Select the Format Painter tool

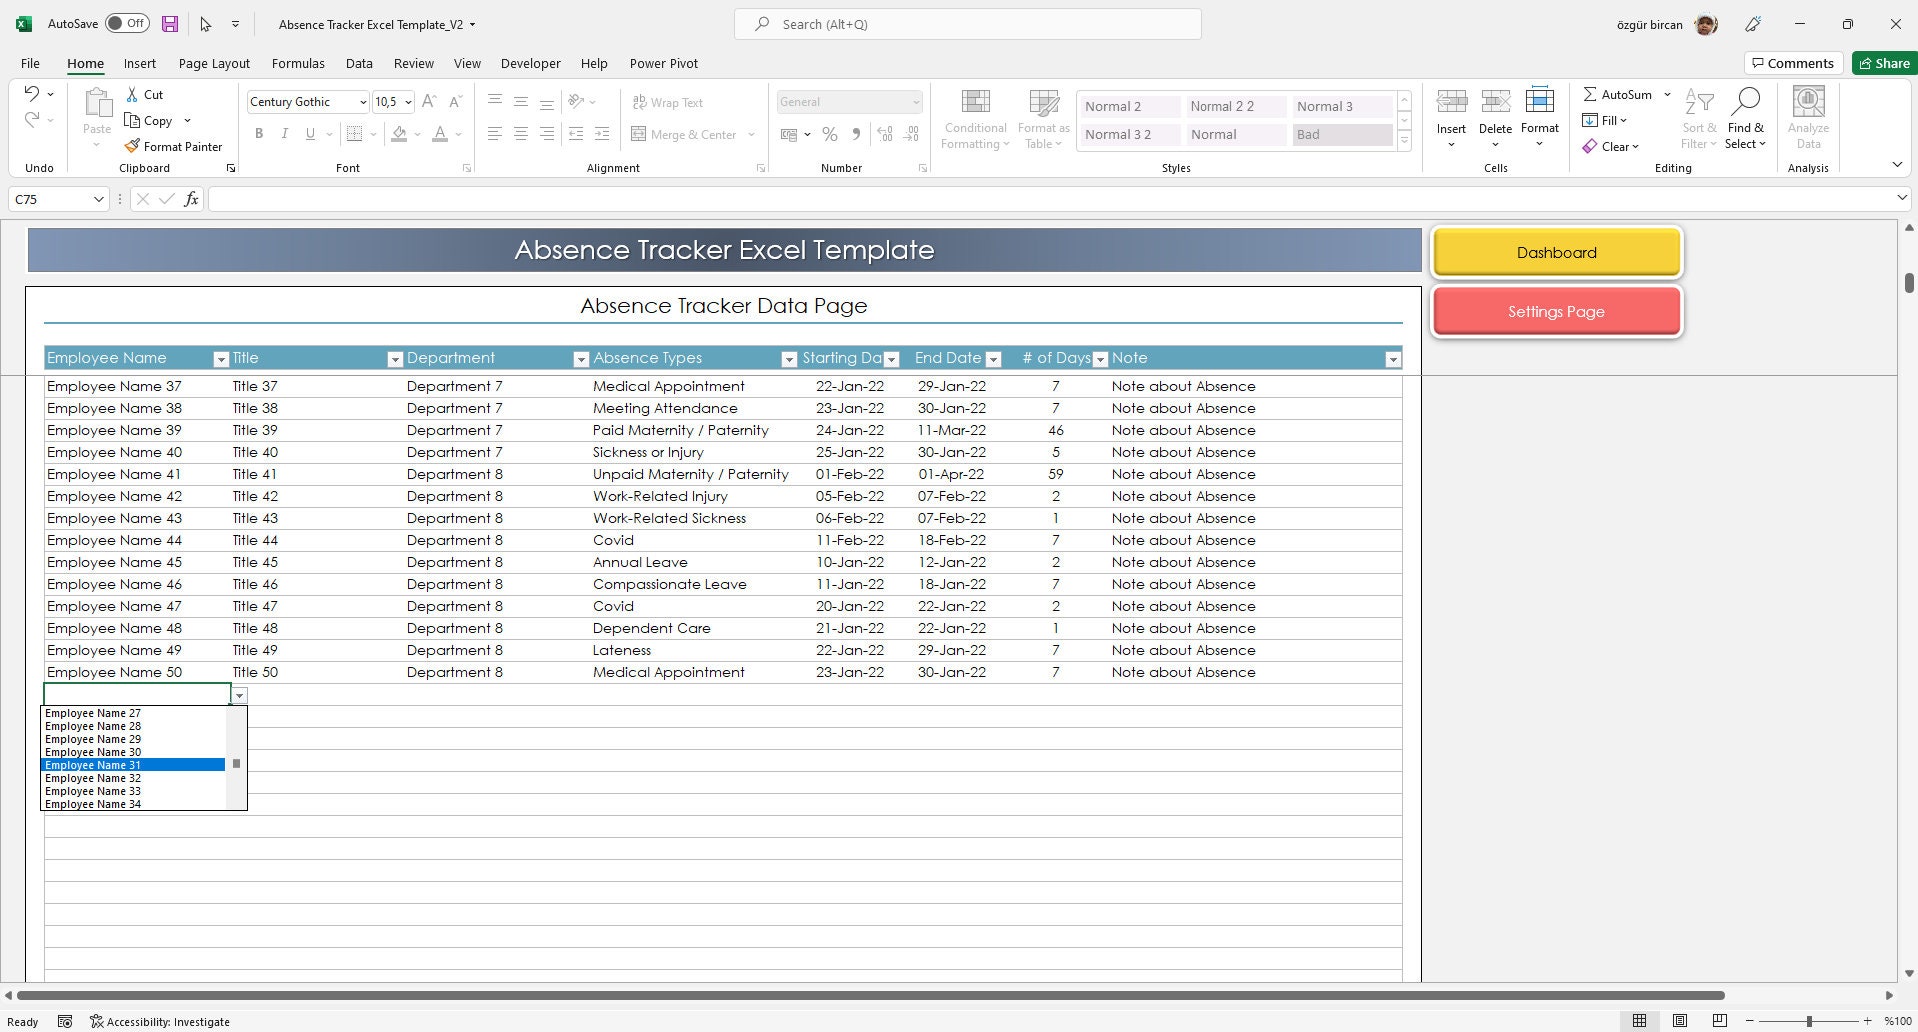click(173, 146)
